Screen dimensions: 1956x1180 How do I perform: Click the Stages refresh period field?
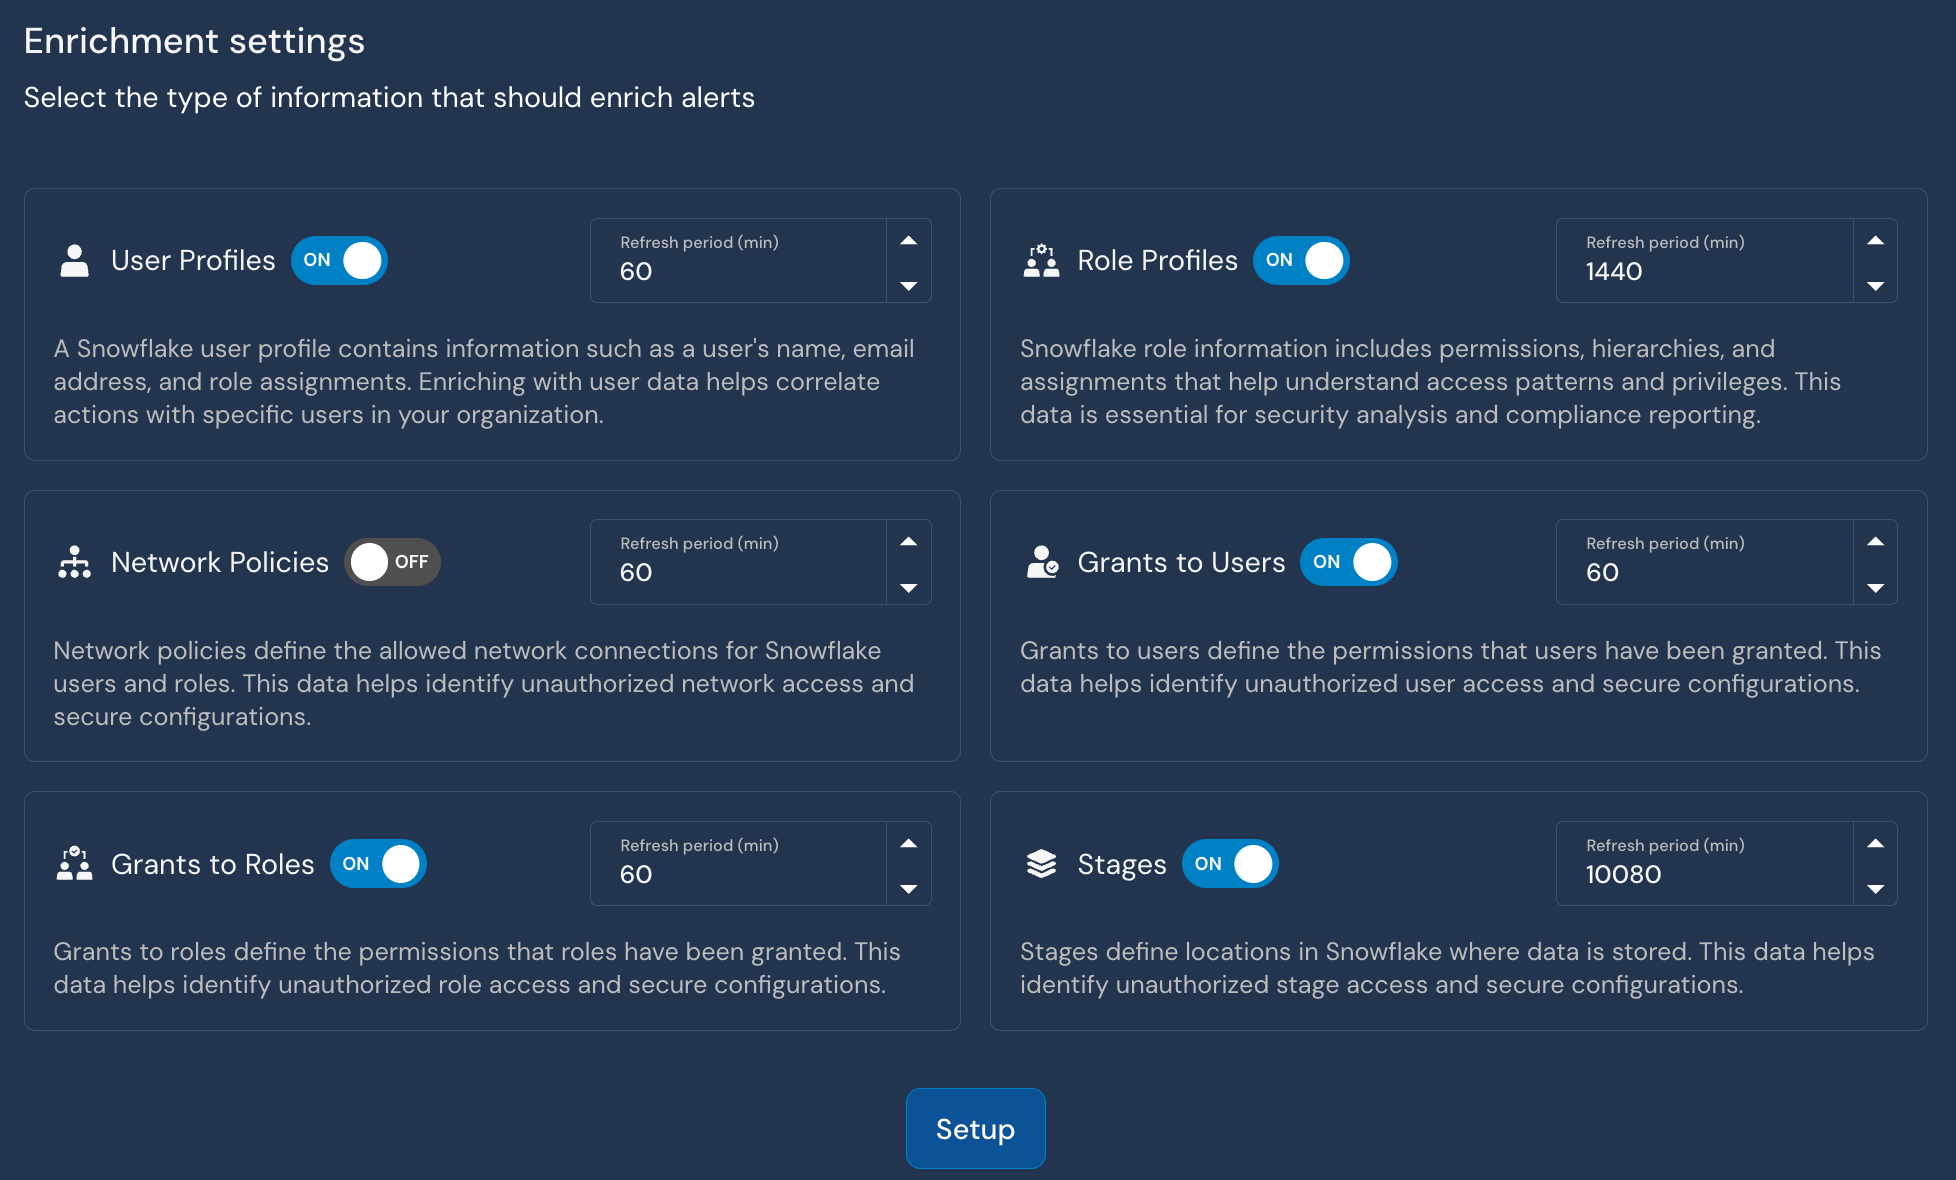click(x=1700, y=874)
